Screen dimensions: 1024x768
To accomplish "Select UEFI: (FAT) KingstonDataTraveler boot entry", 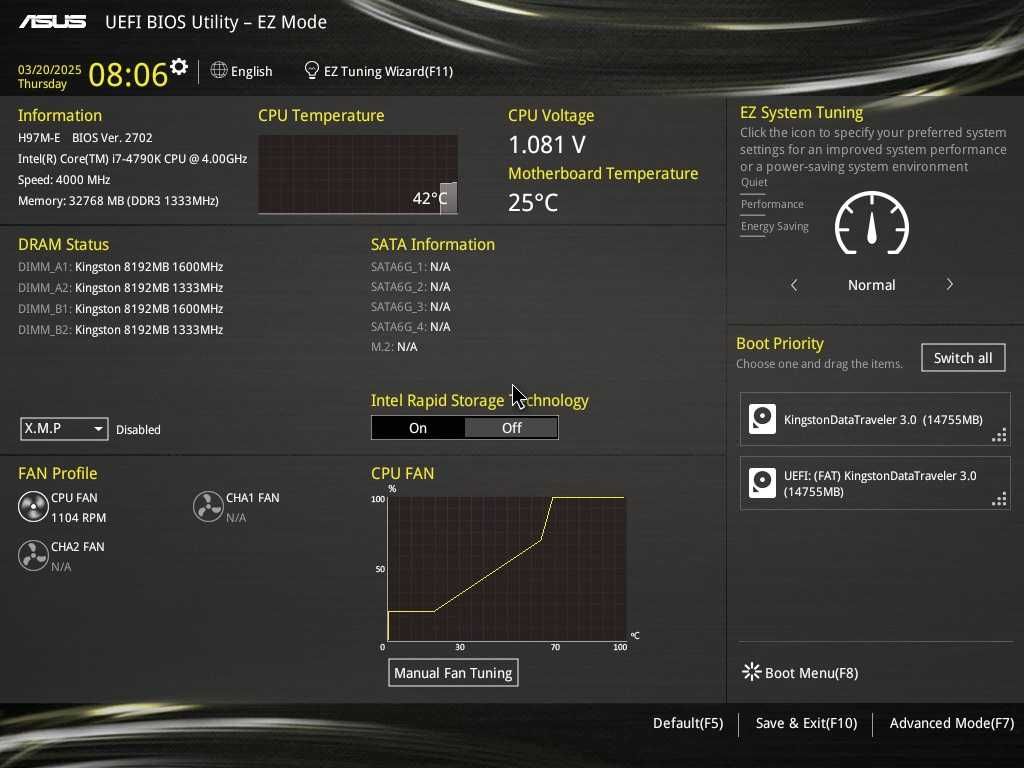I will pyautogui.click(x=875, y=483).
